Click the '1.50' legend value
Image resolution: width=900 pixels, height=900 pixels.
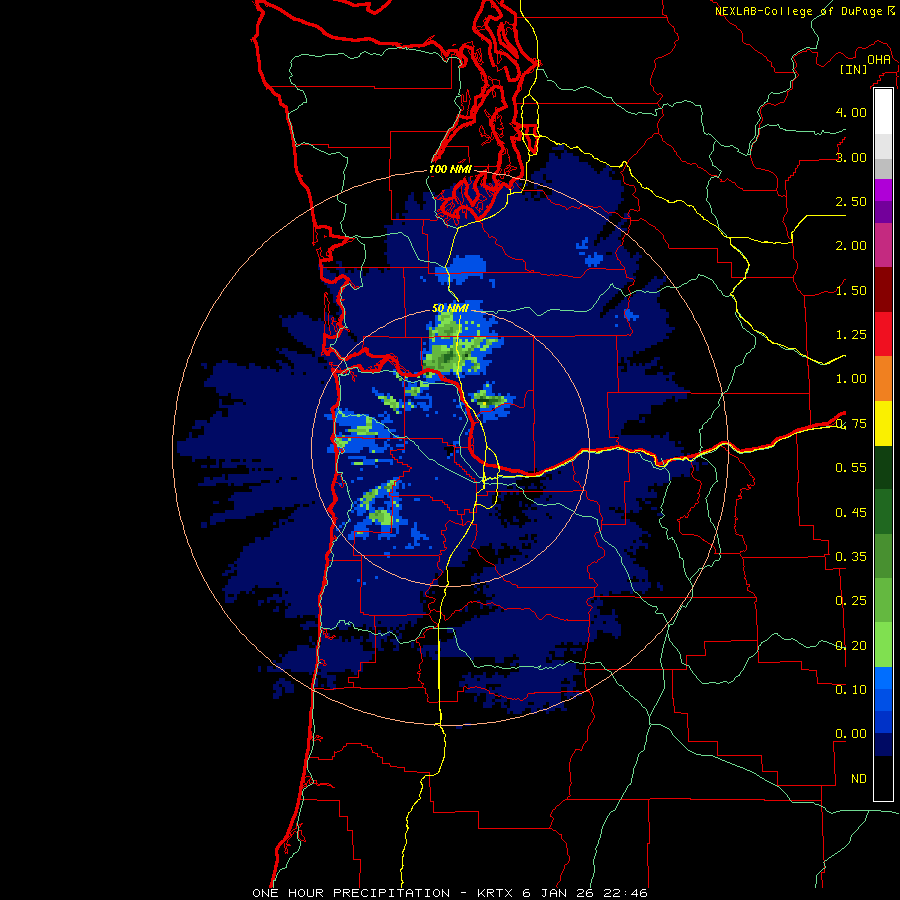point(851,290)
